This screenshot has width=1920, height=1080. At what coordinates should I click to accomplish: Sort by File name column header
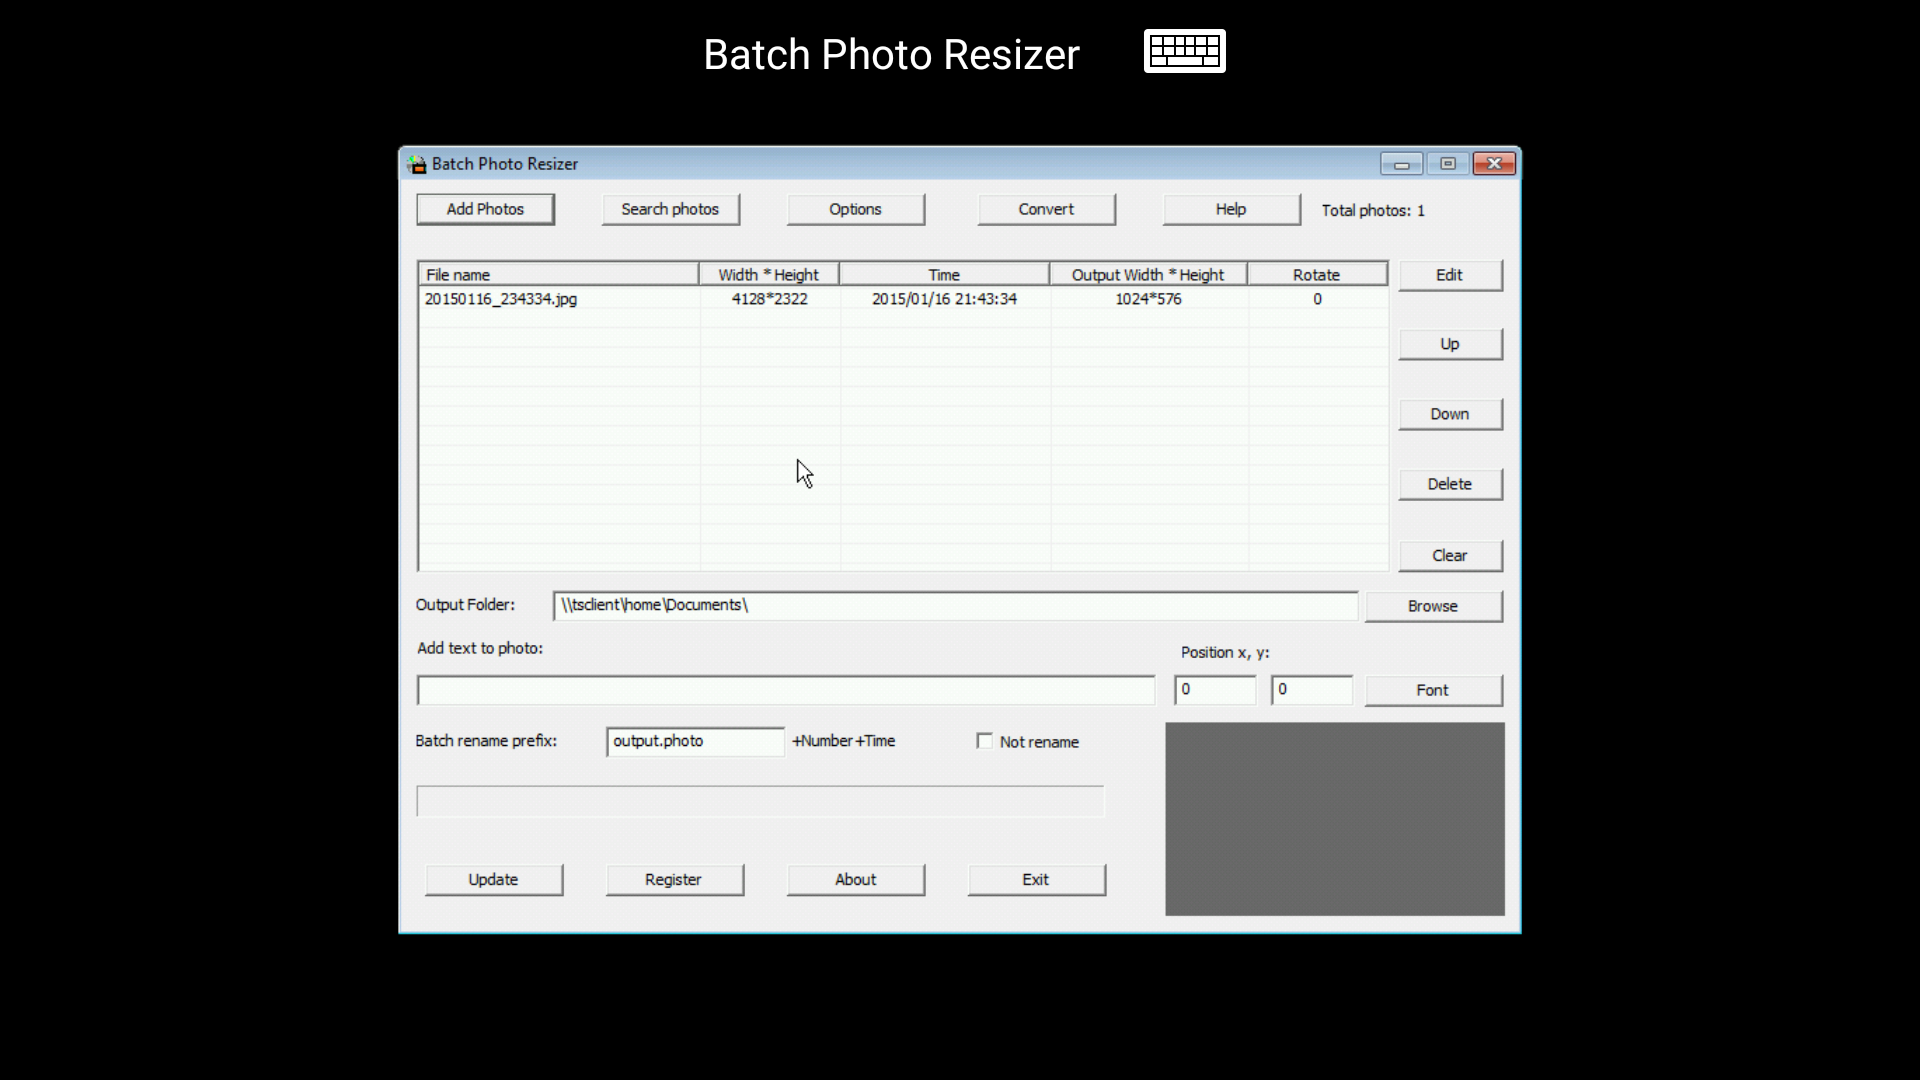tap(558, 274)
